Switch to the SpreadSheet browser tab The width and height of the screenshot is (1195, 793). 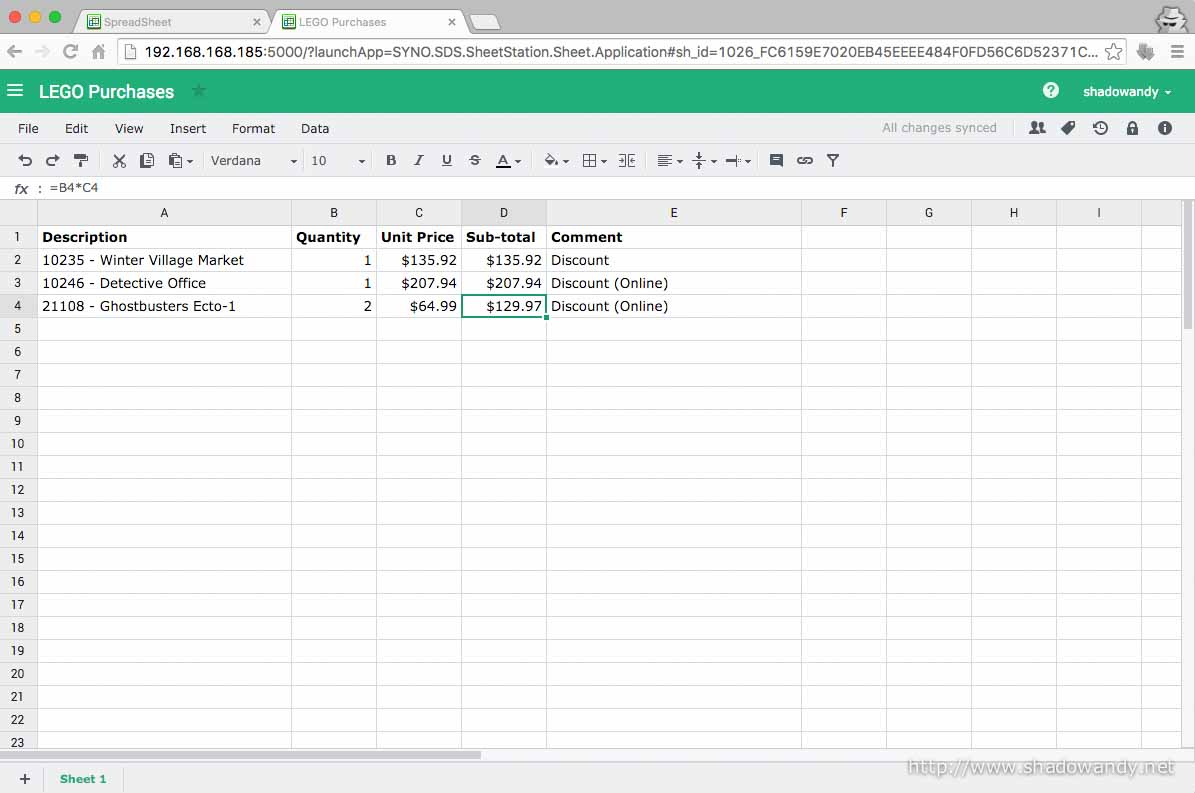click(x=171, y=22)
